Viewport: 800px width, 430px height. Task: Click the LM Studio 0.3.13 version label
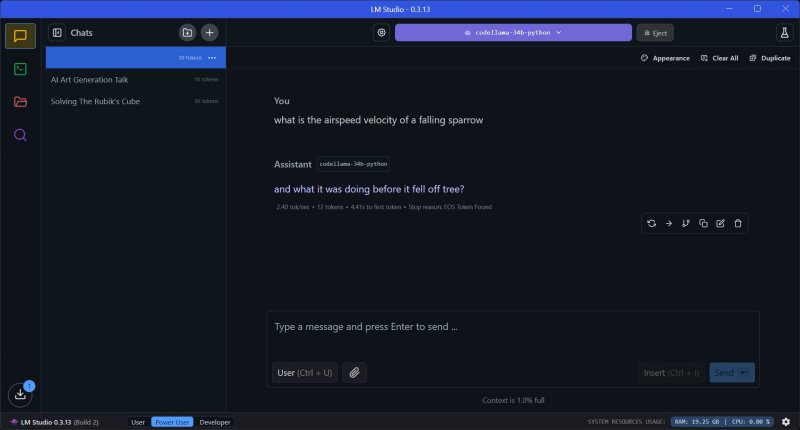pos(55,422)
